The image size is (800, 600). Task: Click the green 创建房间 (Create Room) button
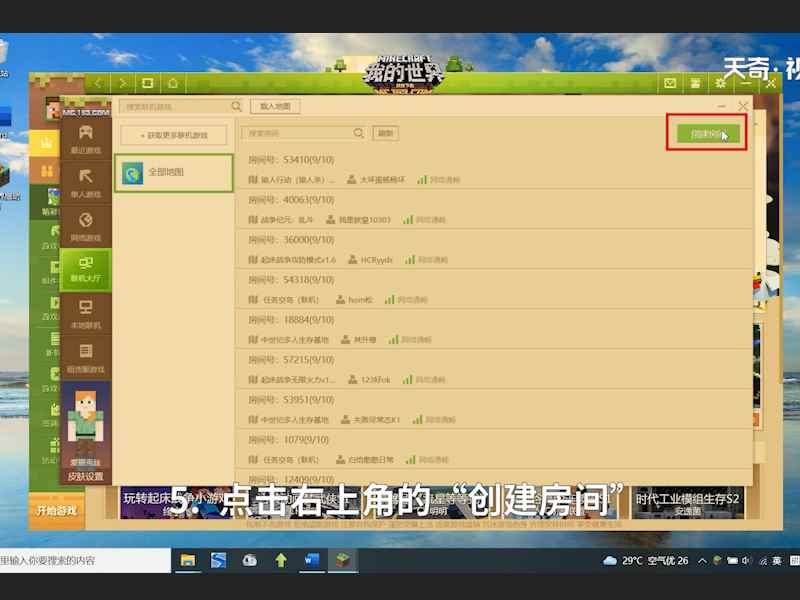[708, 134]
